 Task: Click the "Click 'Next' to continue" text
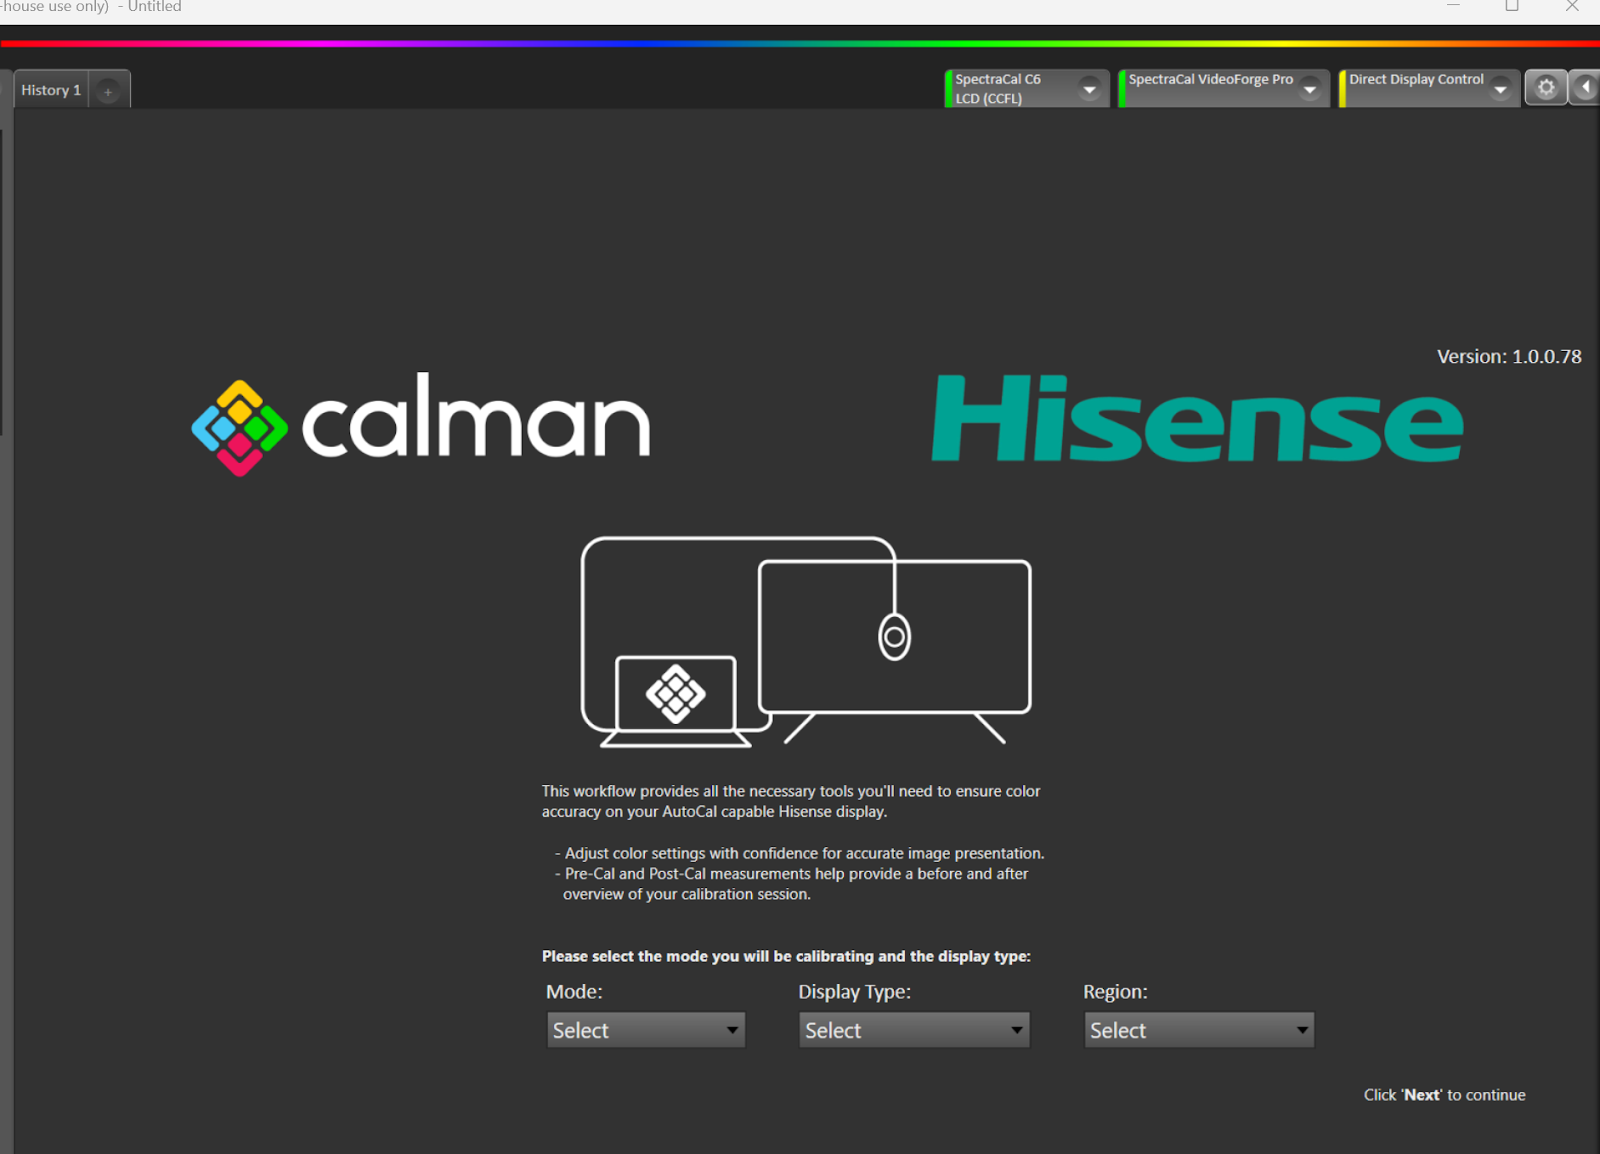point(1444,1095)
